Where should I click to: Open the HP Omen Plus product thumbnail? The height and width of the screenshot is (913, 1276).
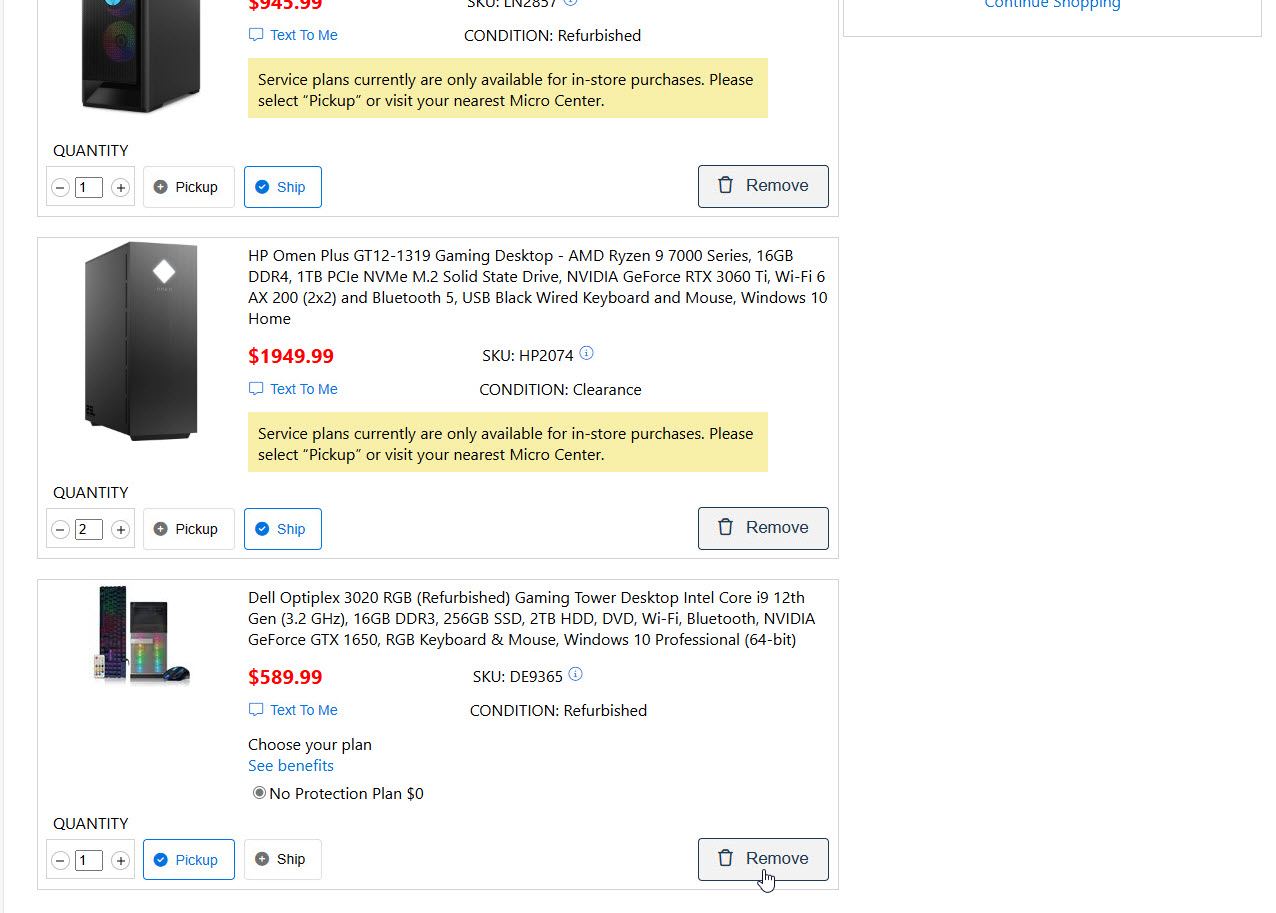(x=141, y=341)
